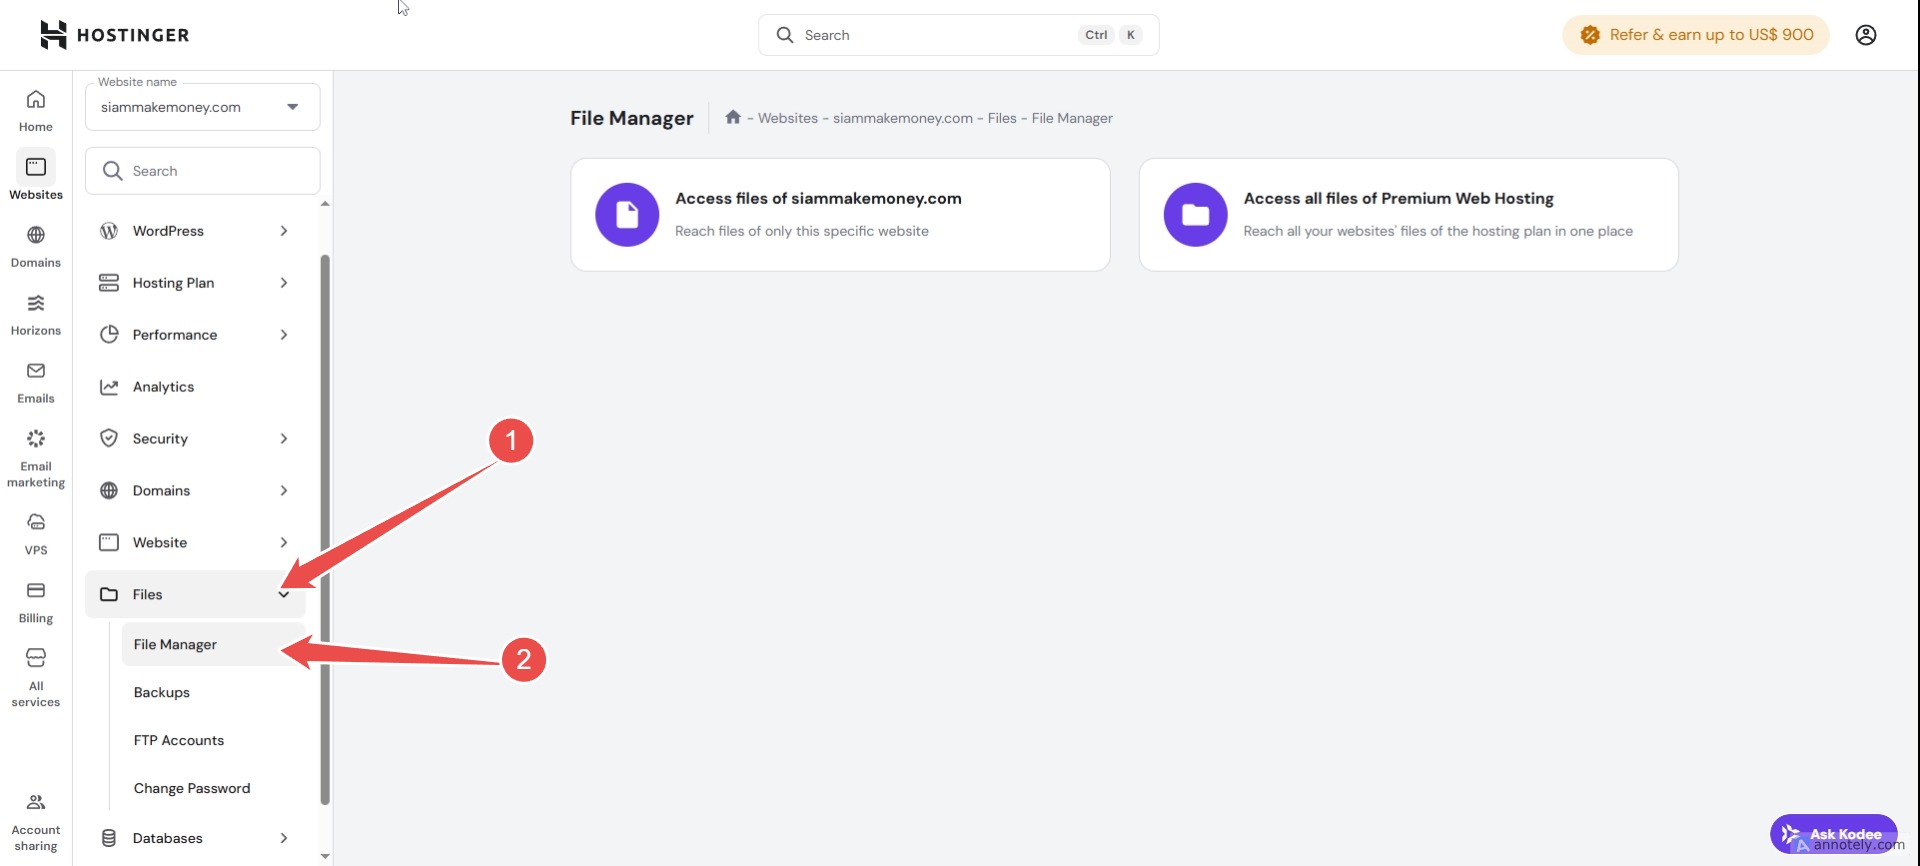Open VPS section icon
The height and width of the screenshot is (866, 1920).
pyautogui.click(x=36, y=534)
